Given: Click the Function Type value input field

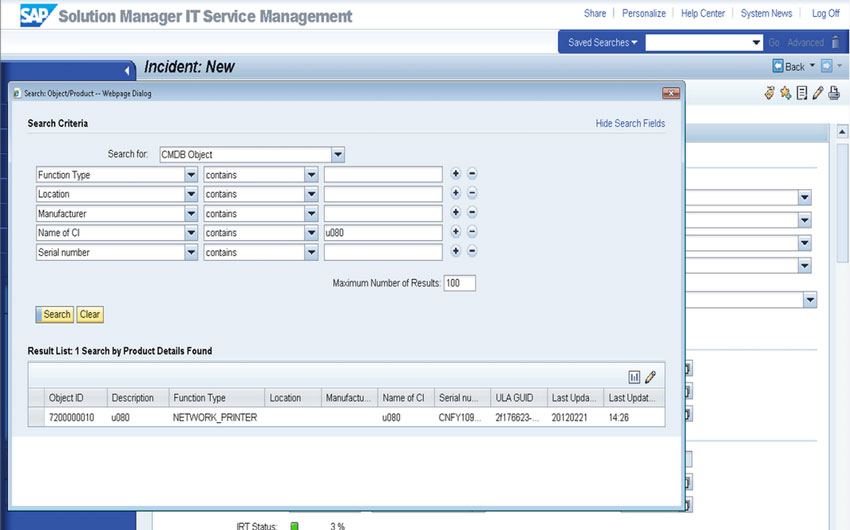Looking at the screenshot, I should coord(383,174).
